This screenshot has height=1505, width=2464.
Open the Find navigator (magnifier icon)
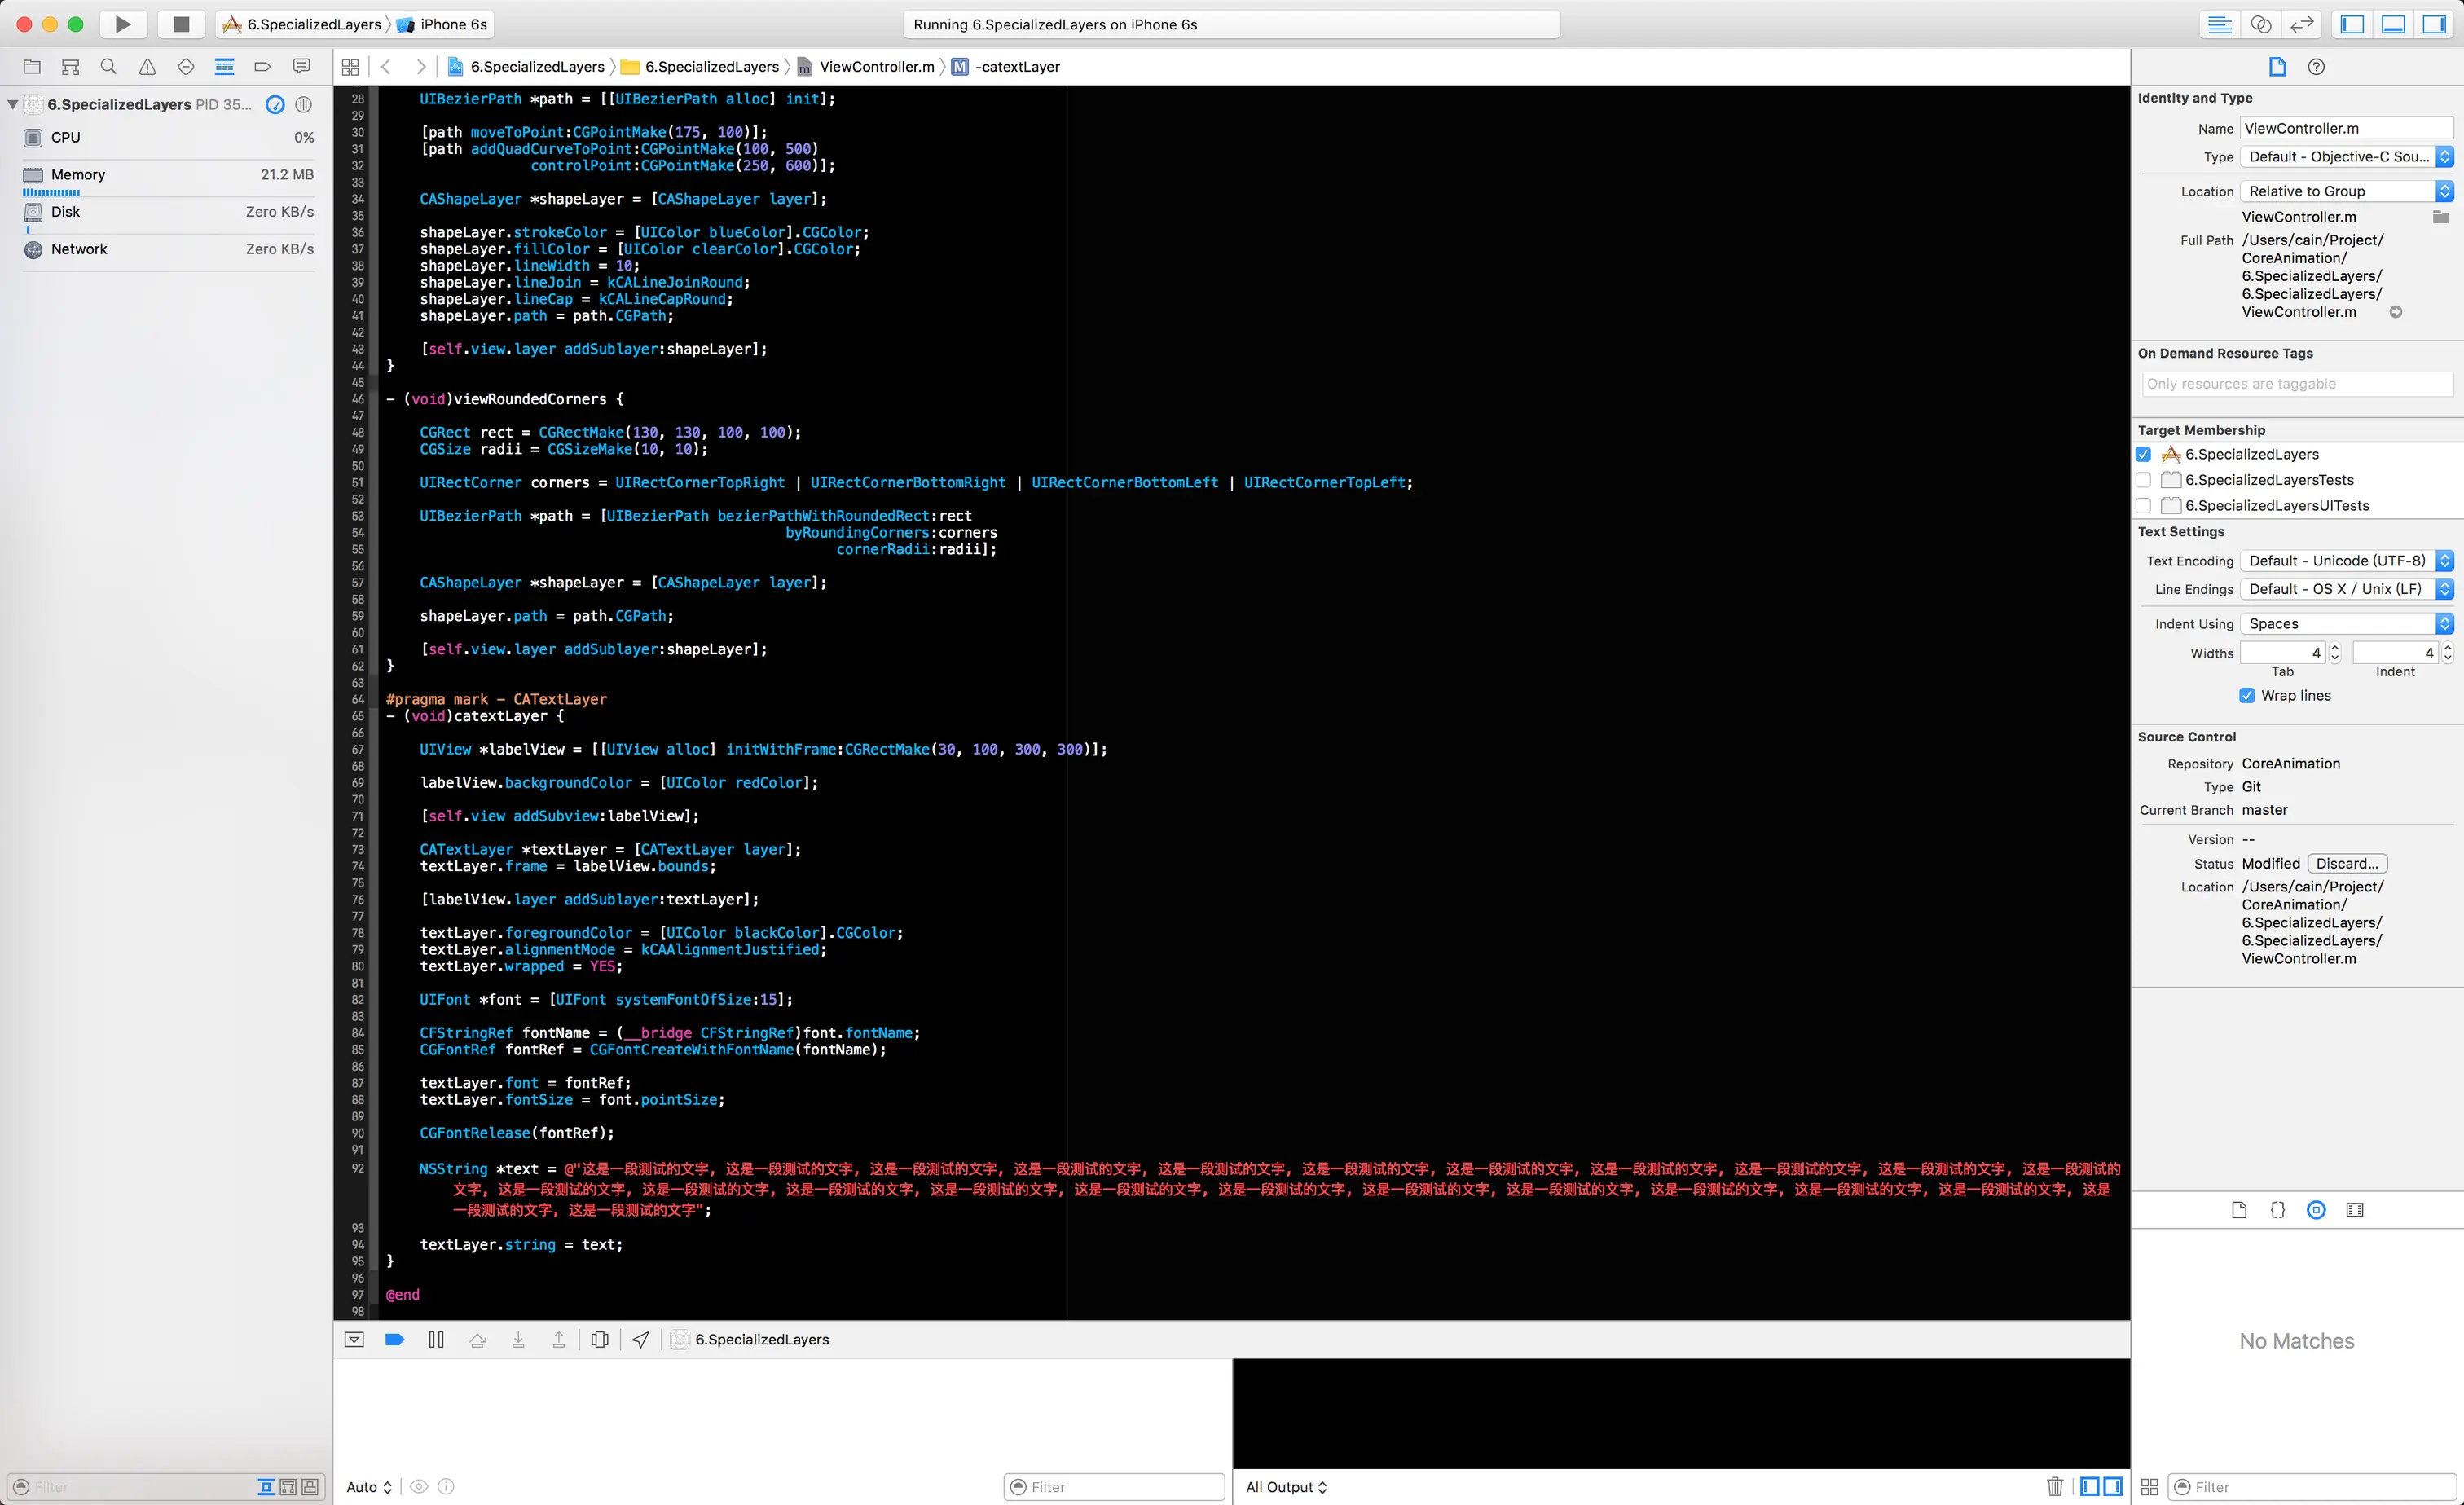(109, 67)
